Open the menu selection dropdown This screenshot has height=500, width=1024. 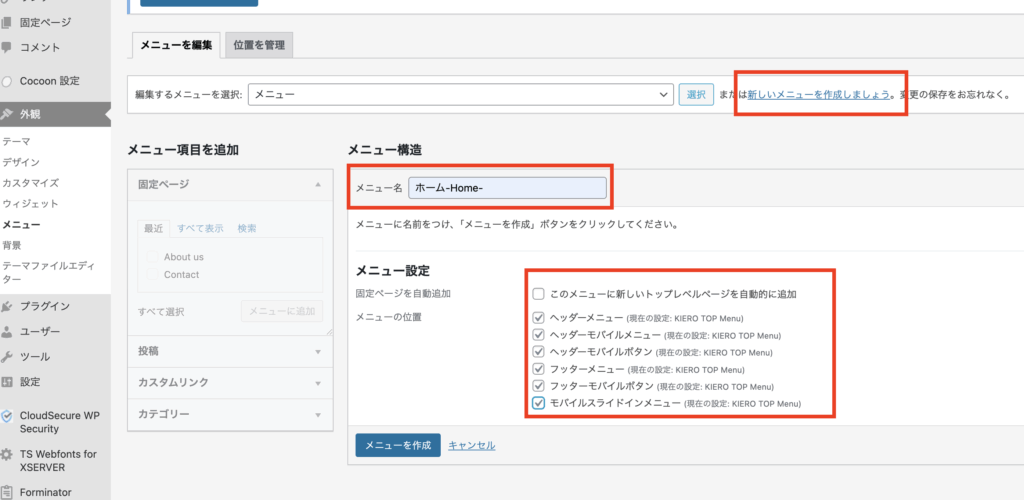[x=460, y=95]
